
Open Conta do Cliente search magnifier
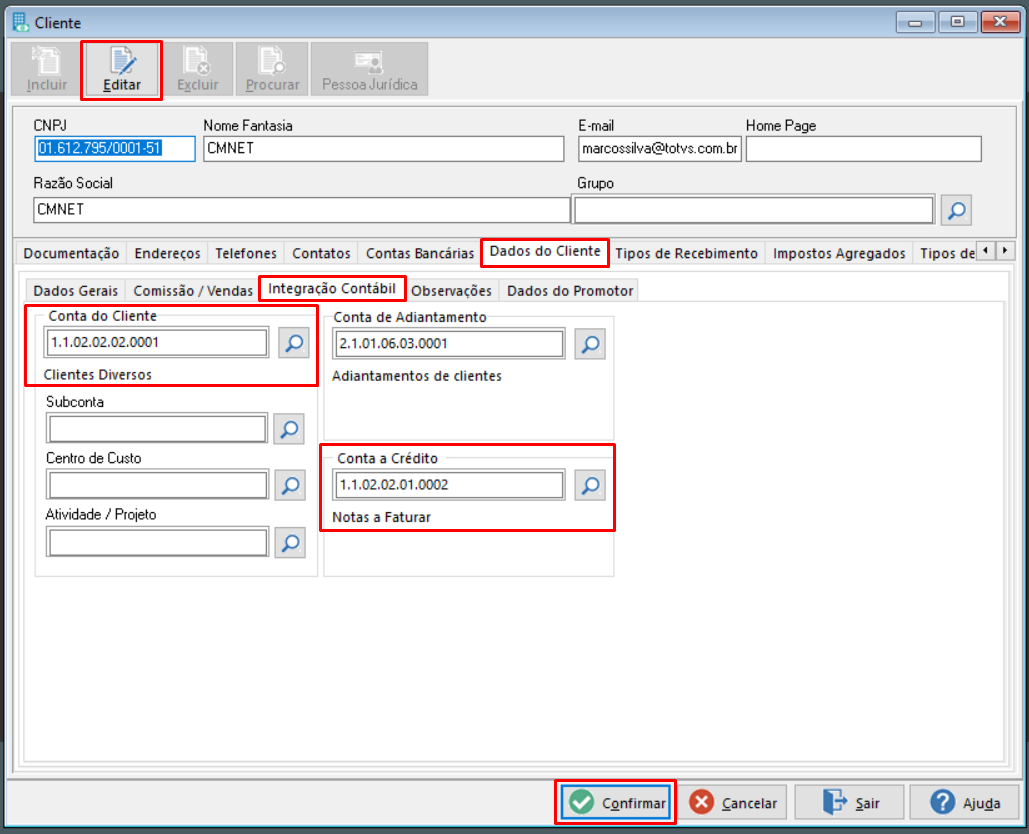[x=293, y=343]
